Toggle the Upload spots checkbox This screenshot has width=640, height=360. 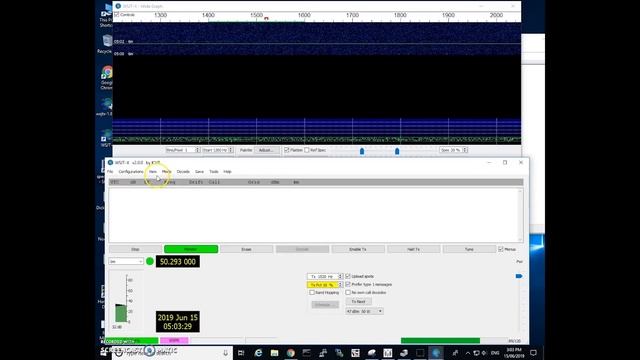coord(348,276)
